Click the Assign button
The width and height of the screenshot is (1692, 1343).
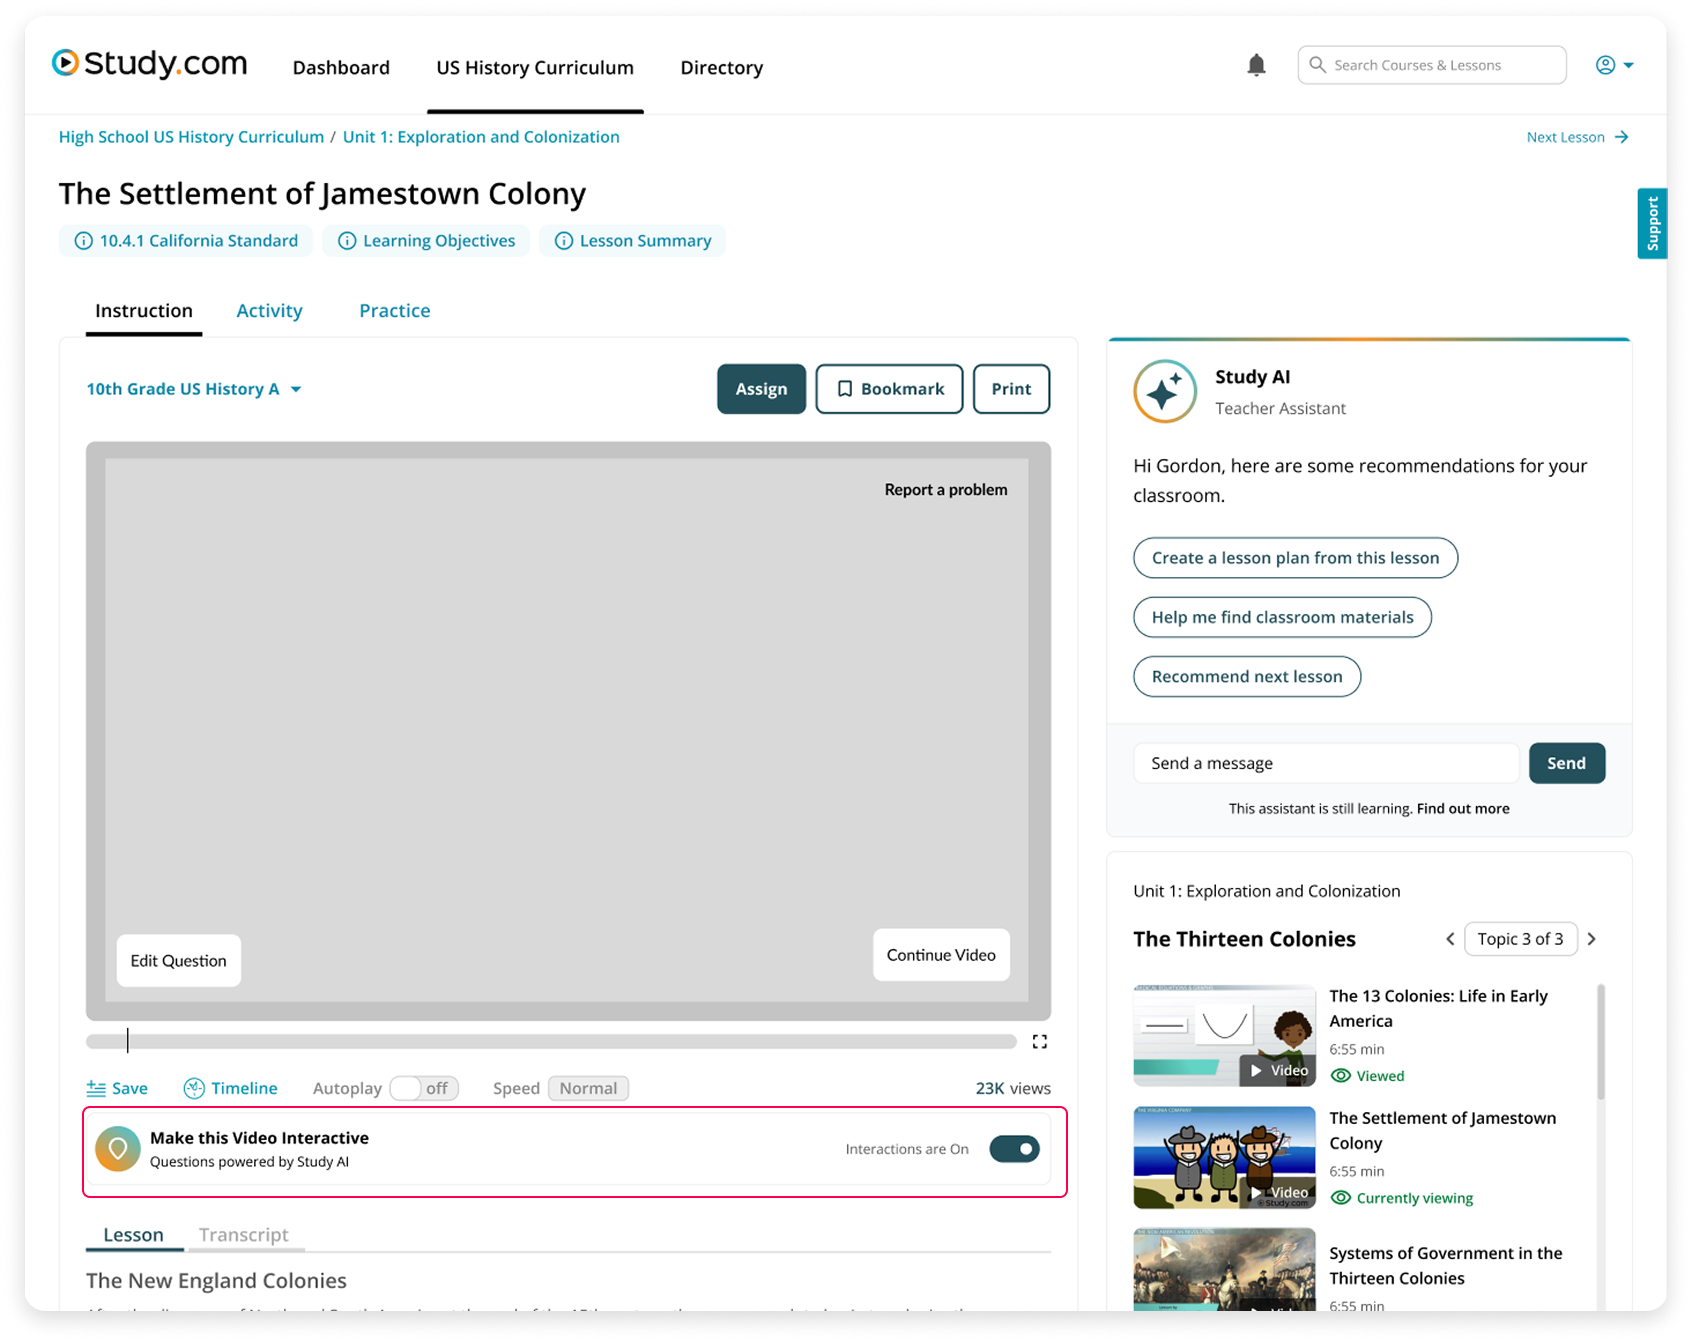click(761, 389)
